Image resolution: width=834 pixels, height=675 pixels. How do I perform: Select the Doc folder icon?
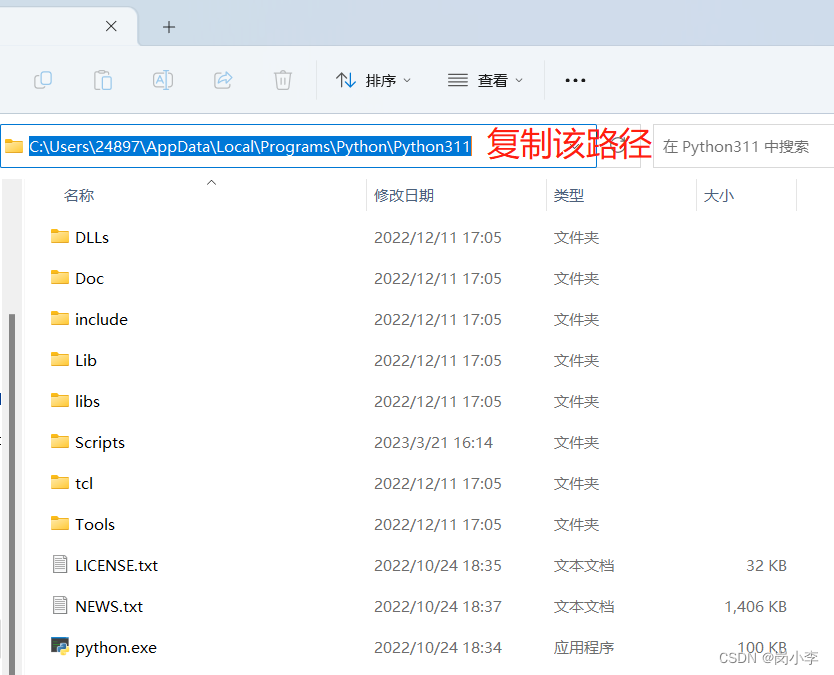tap(60, 277)
